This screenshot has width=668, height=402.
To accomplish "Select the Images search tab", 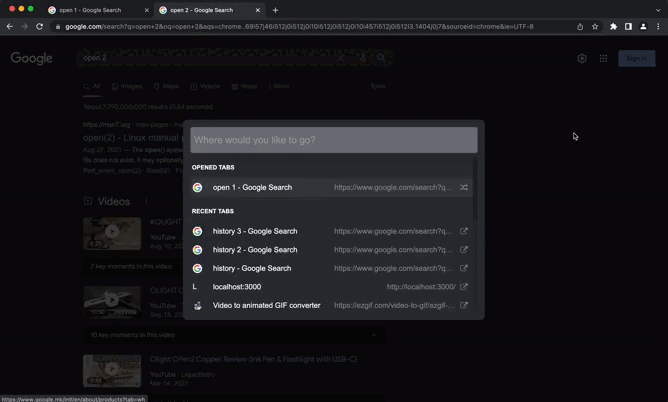I will [127, 86].
